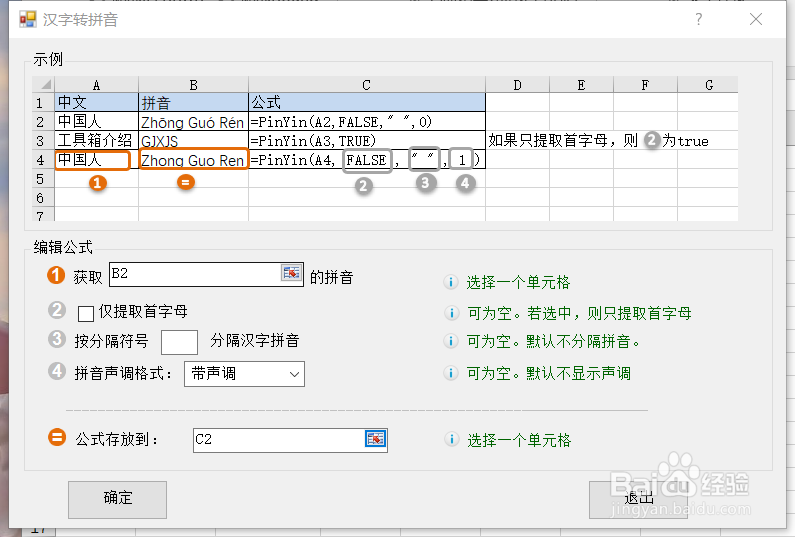795x537 pixels.
Task: Click the range picker icon in 公式存放到 field
Action: click(375, 439)
